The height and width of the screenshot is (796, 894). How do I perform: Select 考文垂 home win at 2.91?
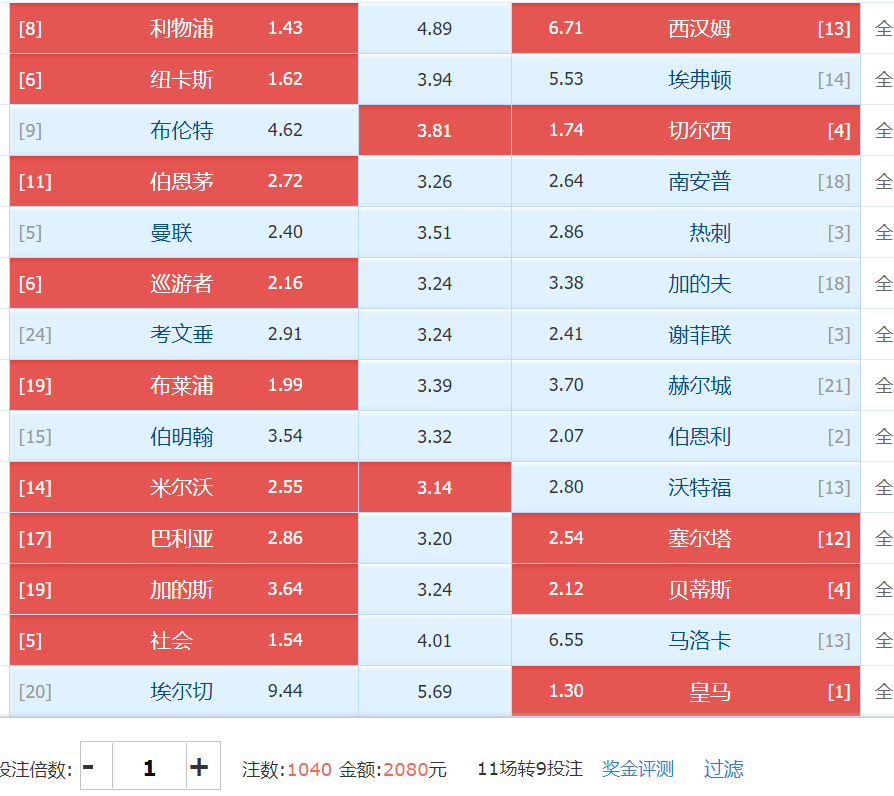pos(184,334)
